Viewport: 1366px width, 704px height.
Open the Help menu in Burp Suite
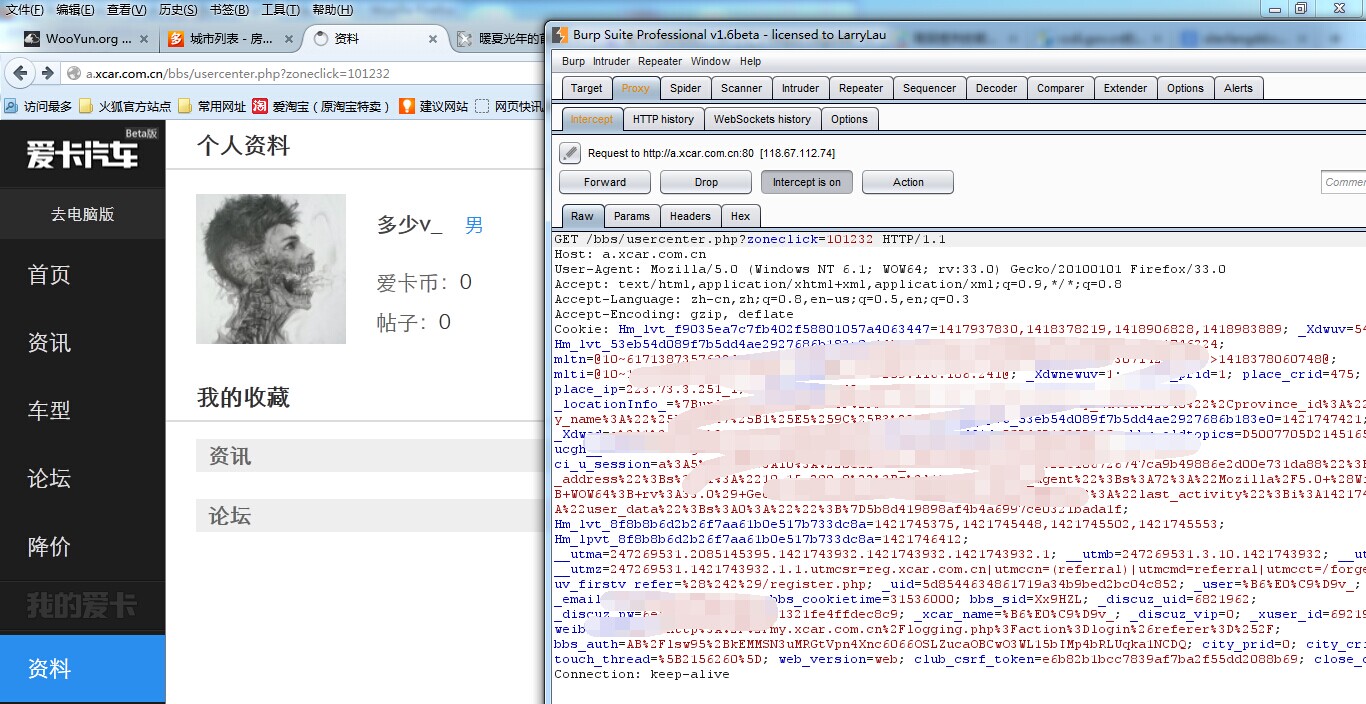750,61
